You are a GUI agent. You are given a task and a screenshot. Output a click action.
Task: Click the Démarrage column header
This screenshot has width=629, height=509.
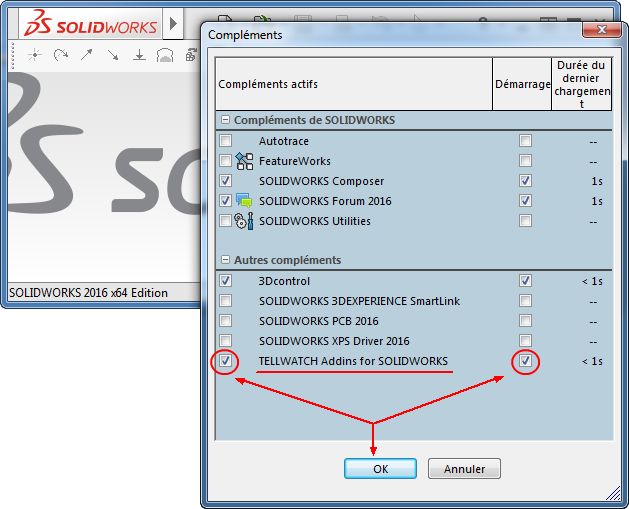tap(521, 84)
